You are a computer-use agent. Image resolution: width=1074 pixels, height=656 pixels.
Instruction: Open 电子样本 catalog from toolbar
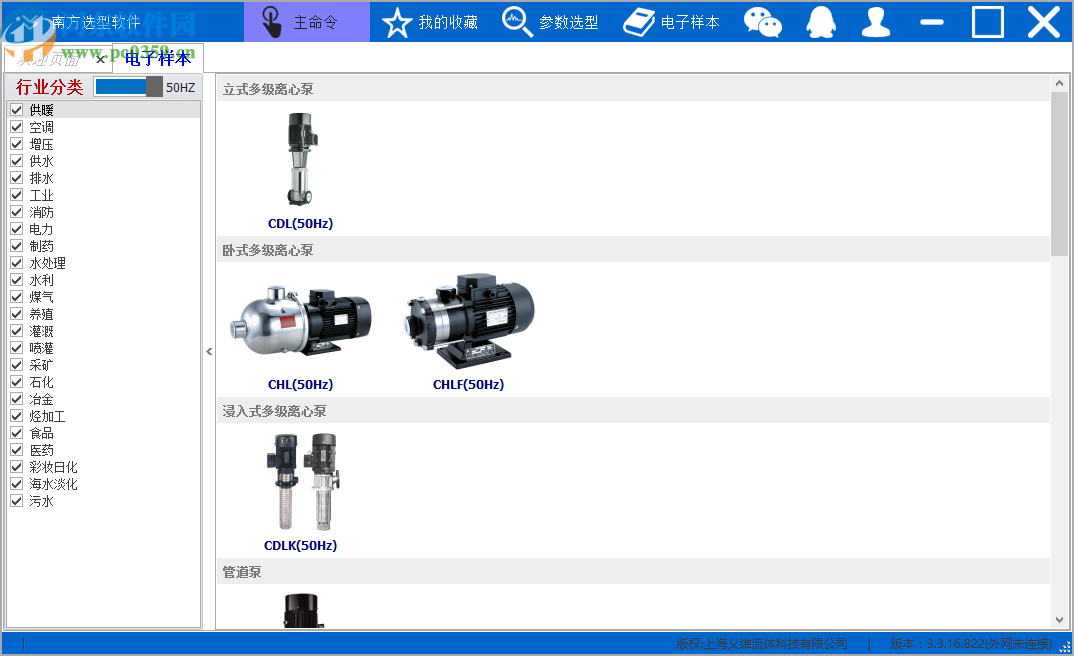coord(672,22)
